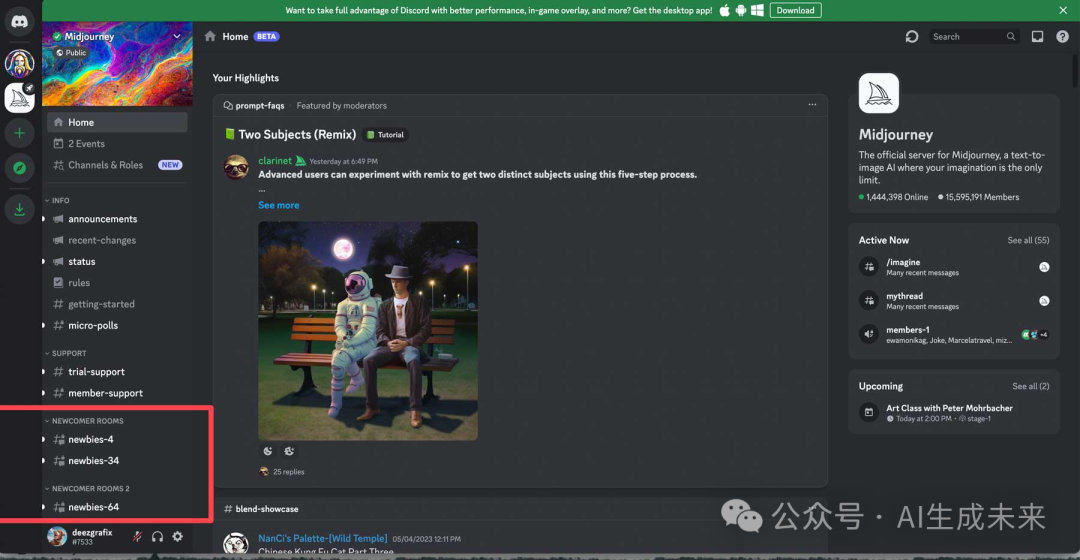1080x560 pixels.
Task: Collapse the NEWCOMER ROOMS 2 category
Action: [87, 488]
